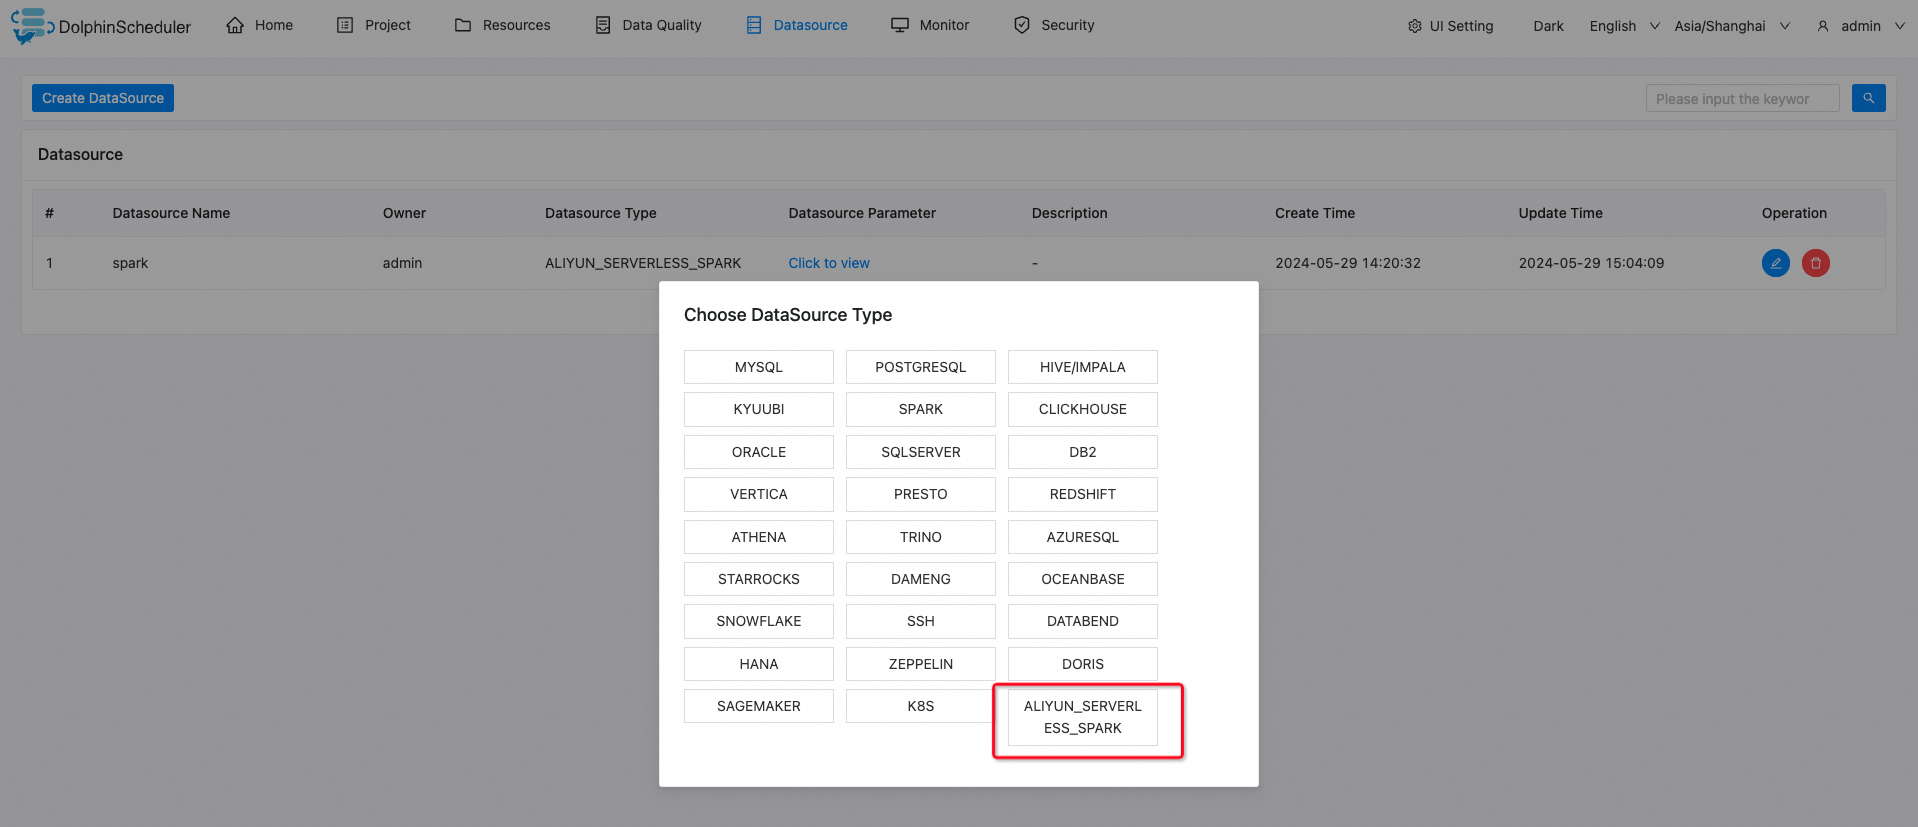Expand the Asia/Shanghai timezone dropdown
The image size is (1918, 827).
point(1732,26)
